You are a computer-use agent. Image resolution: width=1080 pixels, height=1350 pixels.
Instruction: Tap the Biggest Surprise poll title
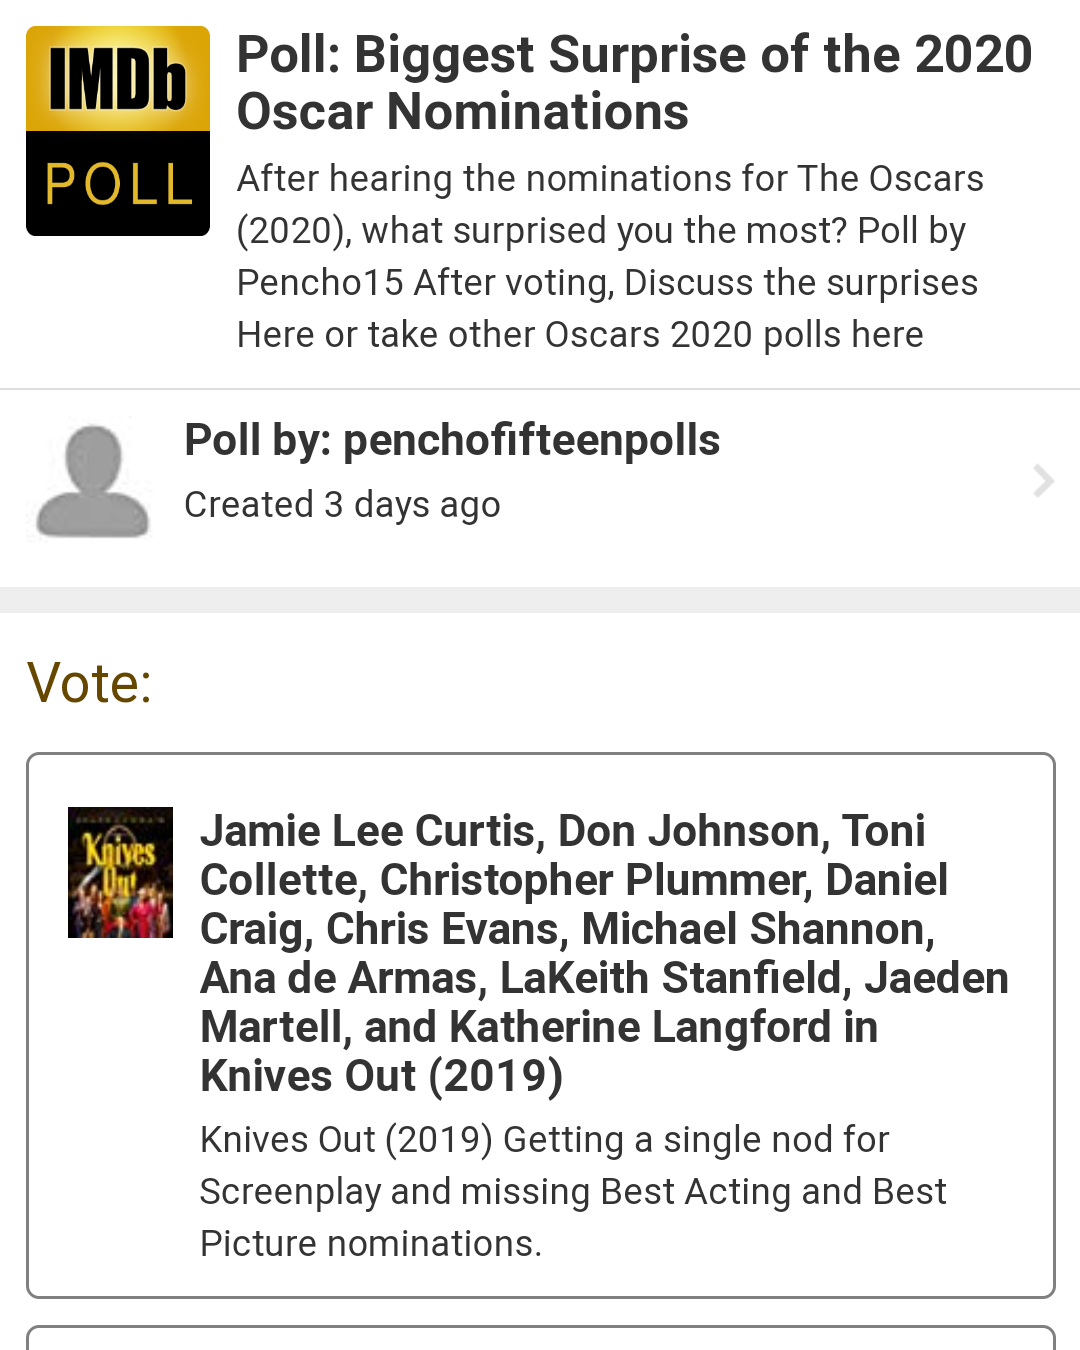point(633,82)
